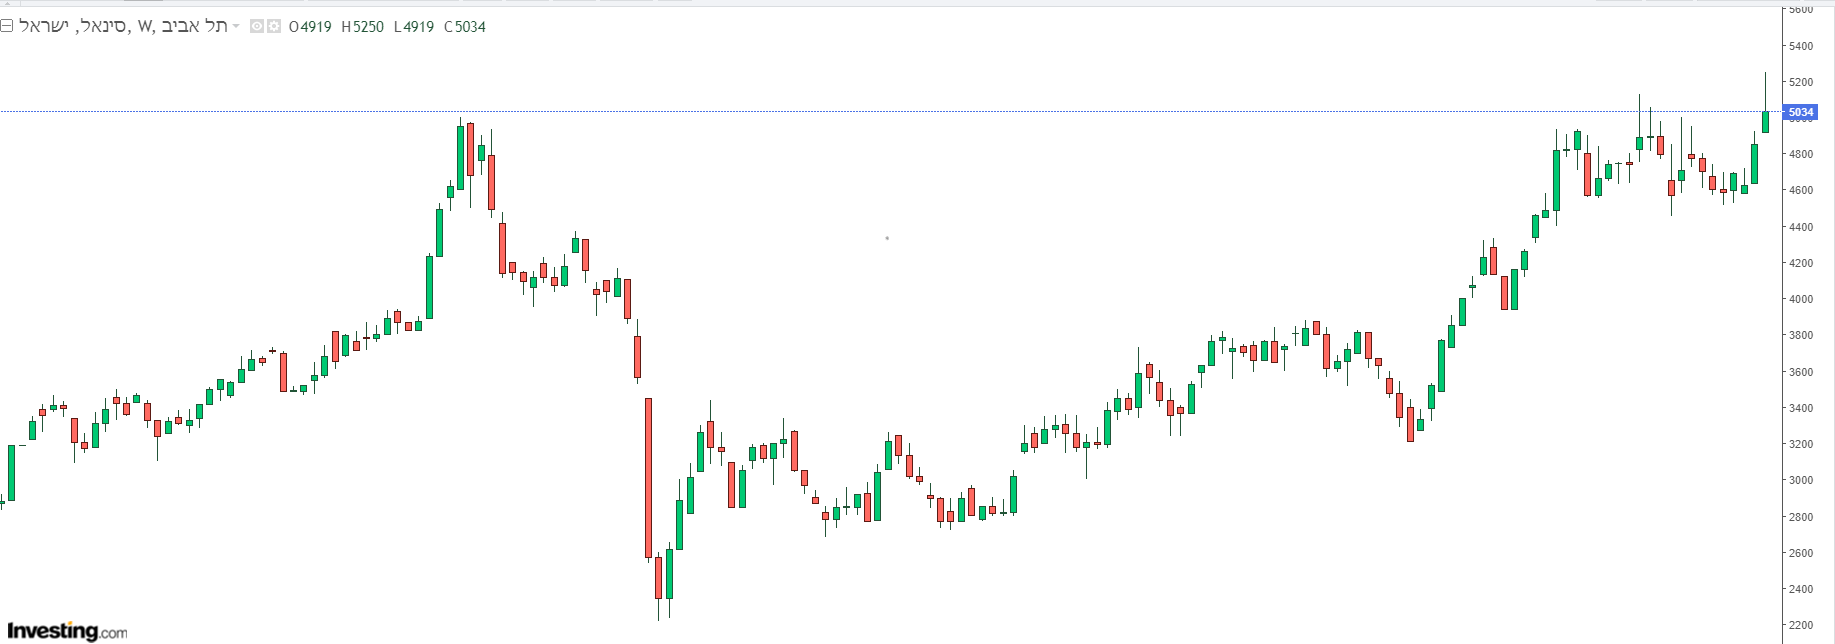Open chart settings with the gear icon
Image resolution: width=1835 pixels, height=644 pixels.
coord(273,26)
